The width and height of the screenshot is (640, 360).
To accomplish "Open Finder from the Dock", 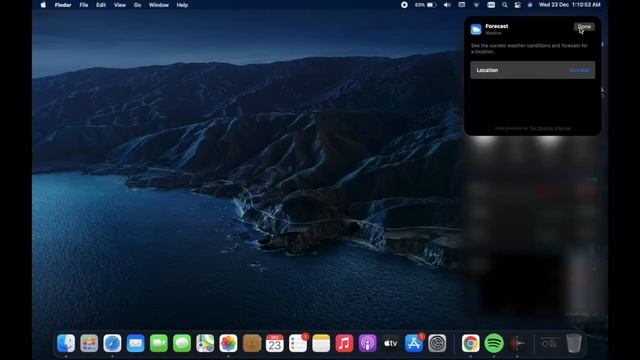I will tap(66, 343).
